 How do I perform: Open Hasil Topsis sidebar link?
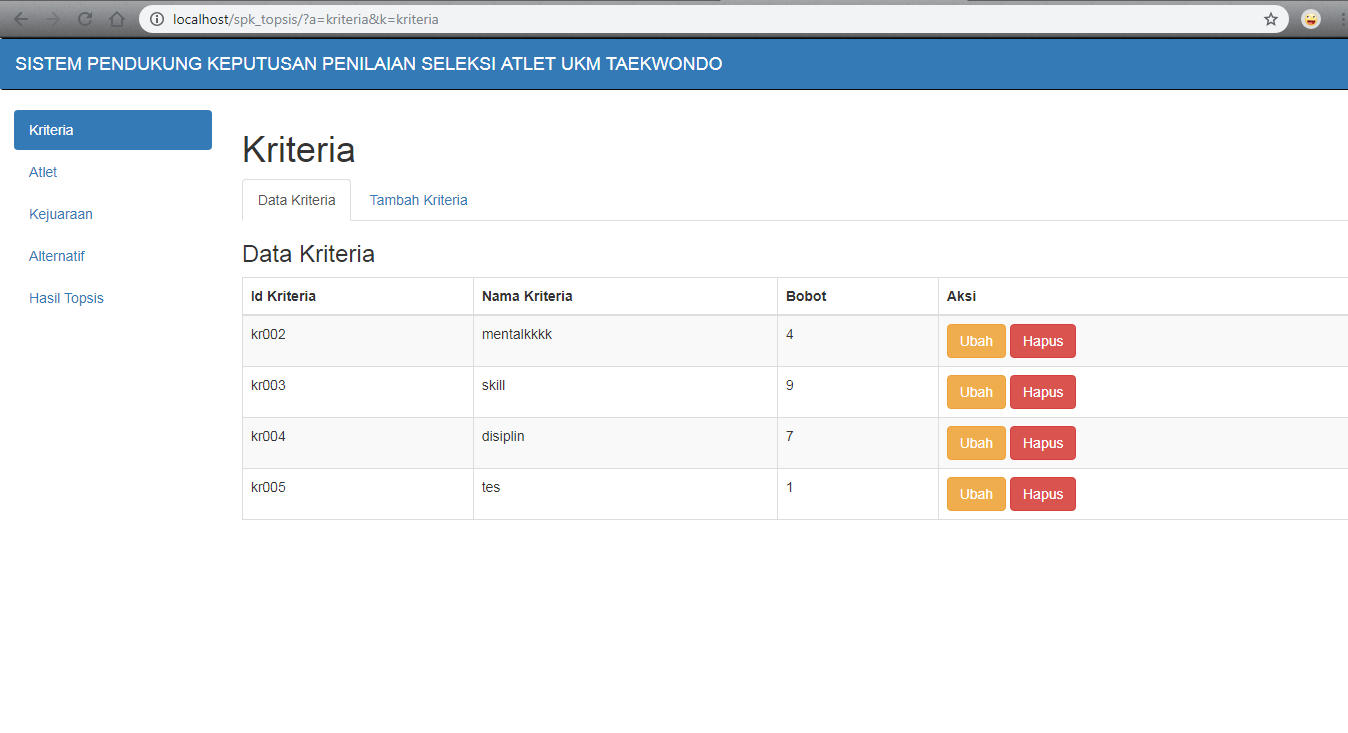pyautogui.click(x=66, y=298)
